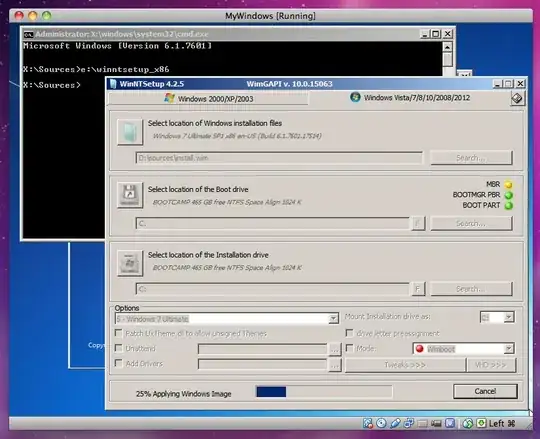
Task: Open the Tweaks >>> panel
Action: pos(405,365)
